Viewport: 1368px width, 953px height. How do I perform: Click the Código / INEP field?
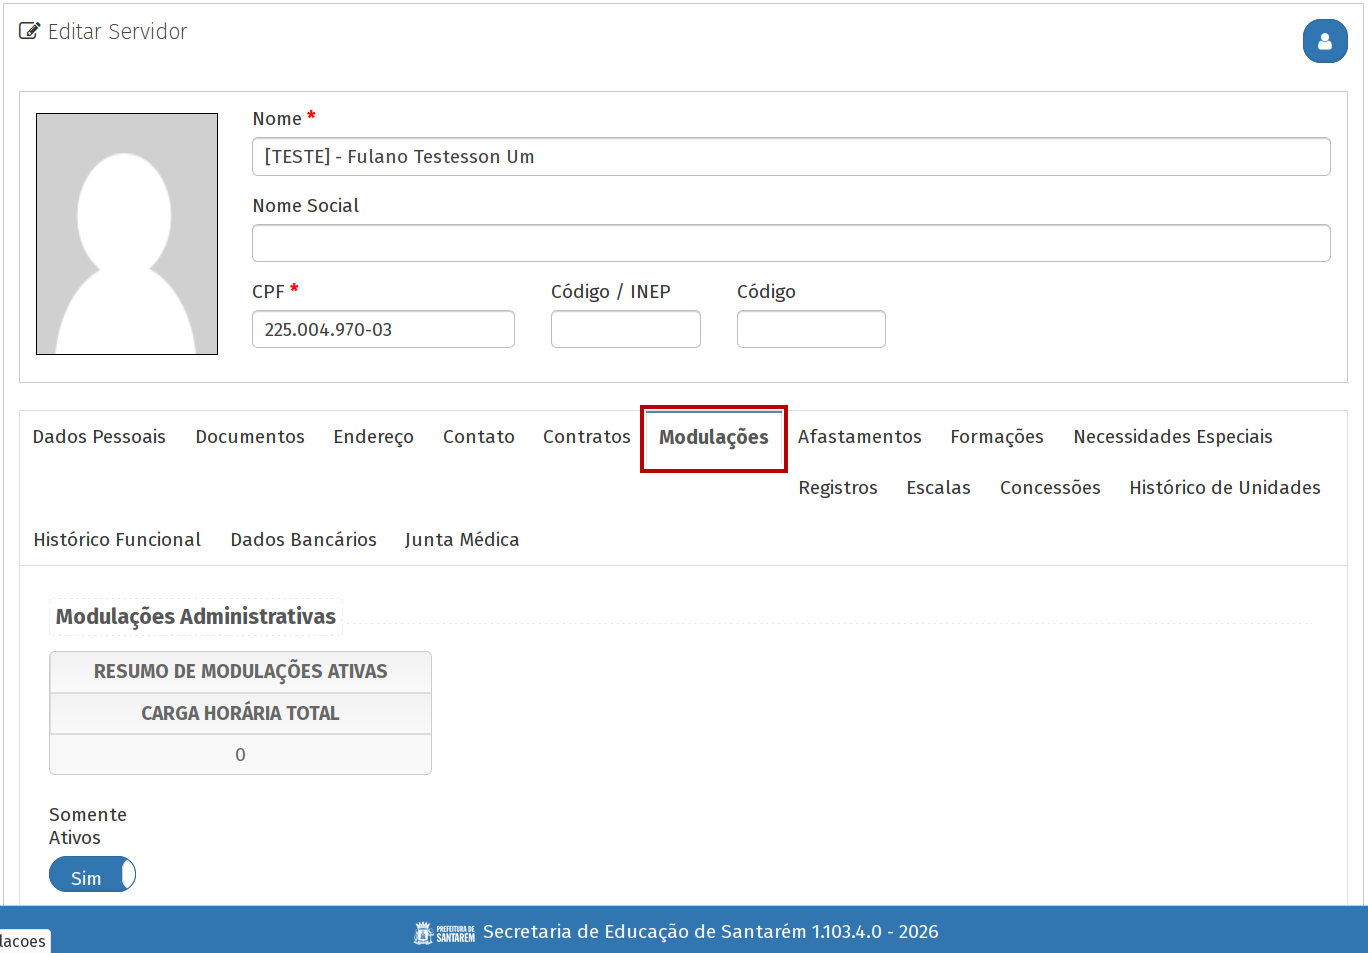625,329
